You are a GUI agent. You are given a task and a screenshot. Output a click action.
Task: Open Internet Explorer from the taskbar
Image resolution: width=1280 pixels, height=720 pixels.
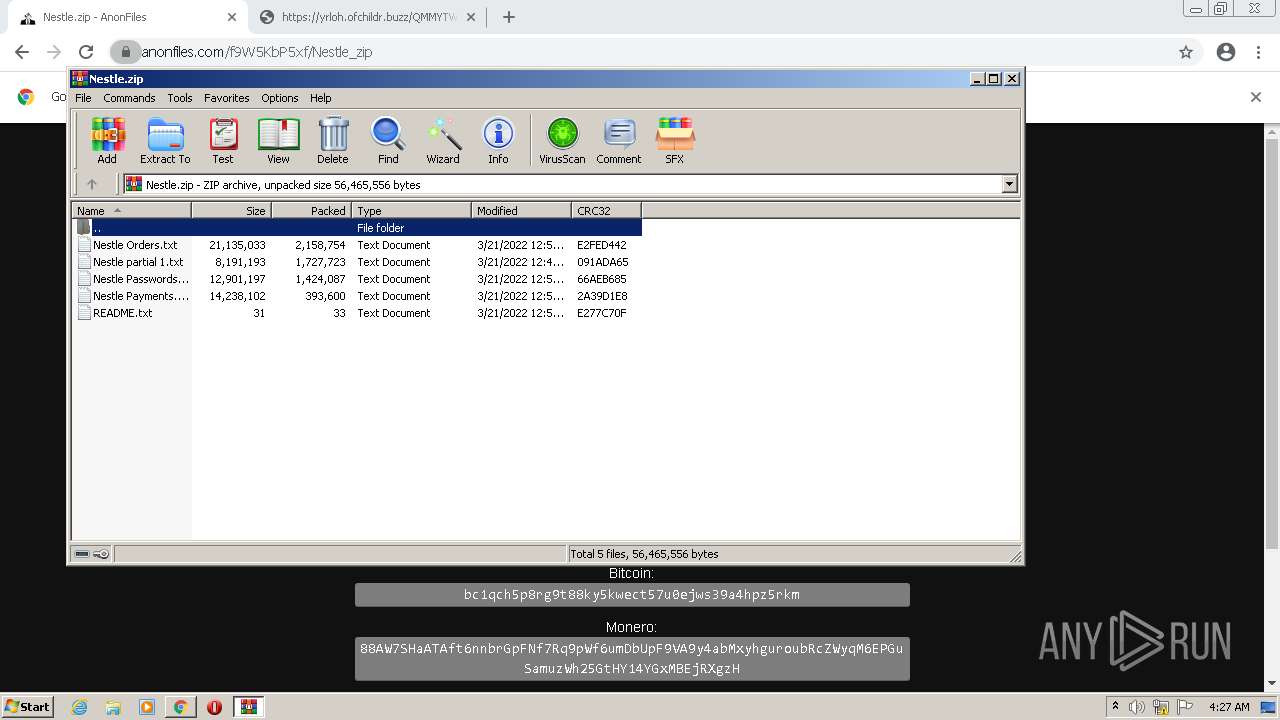click(80, 707)
